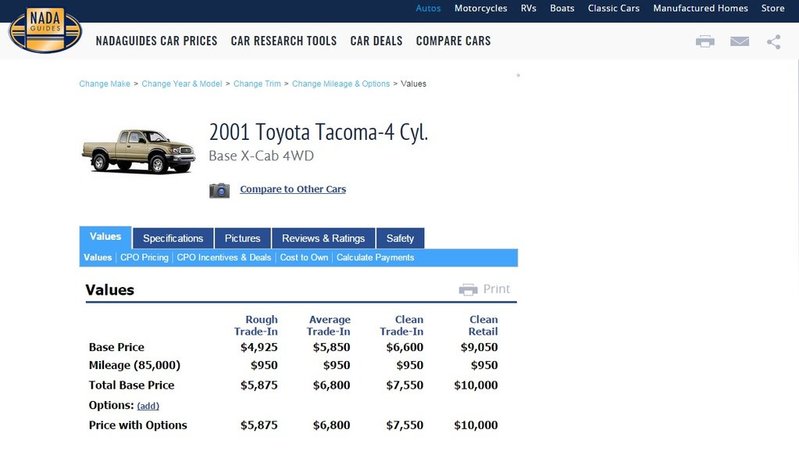The image size is (799, 455).
Task: Click Change Year & Model breadcrumb
Action: tap(182, 84)
